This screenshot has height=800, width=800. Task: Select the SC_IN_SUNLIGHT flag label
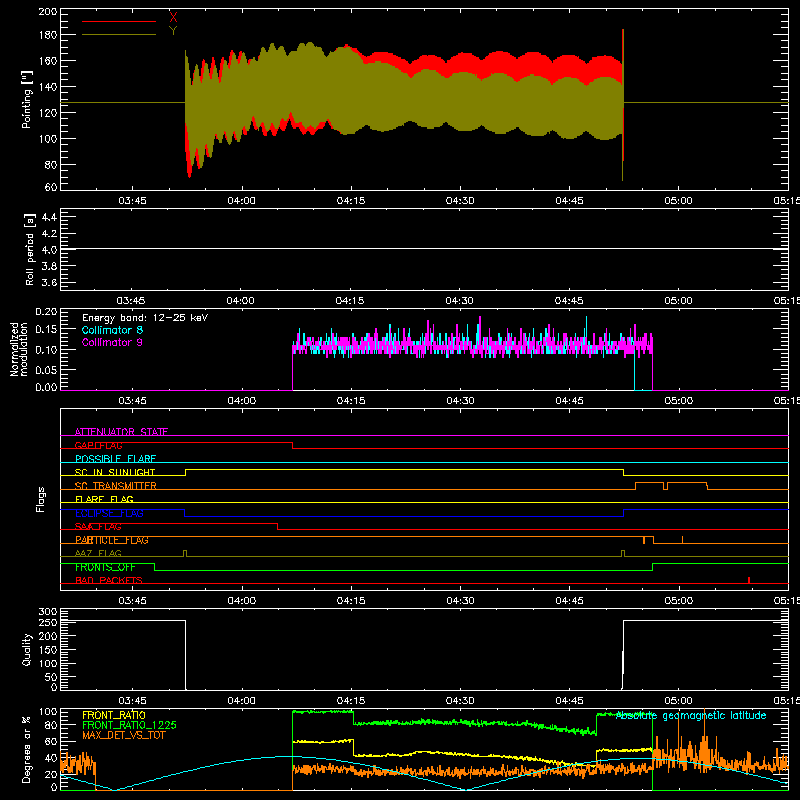click(x=115, y=472)
